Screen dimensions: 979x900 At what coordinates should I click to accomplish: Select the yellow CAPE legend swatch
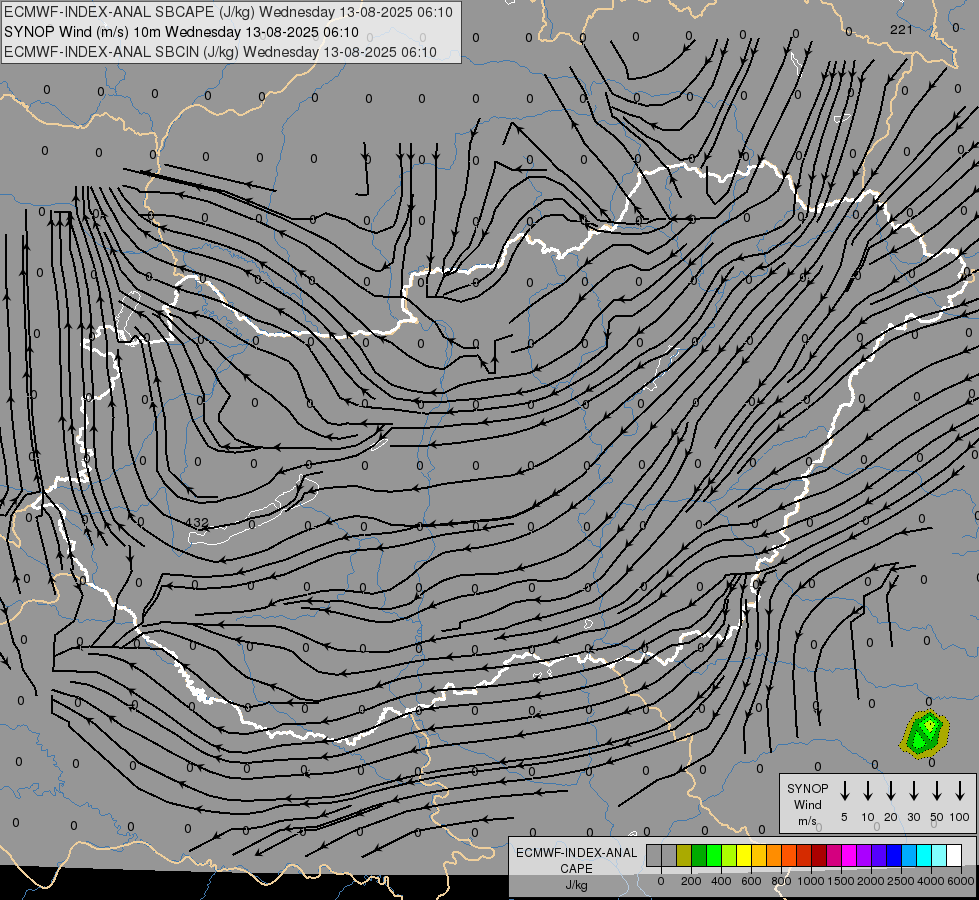coord(744,855)
